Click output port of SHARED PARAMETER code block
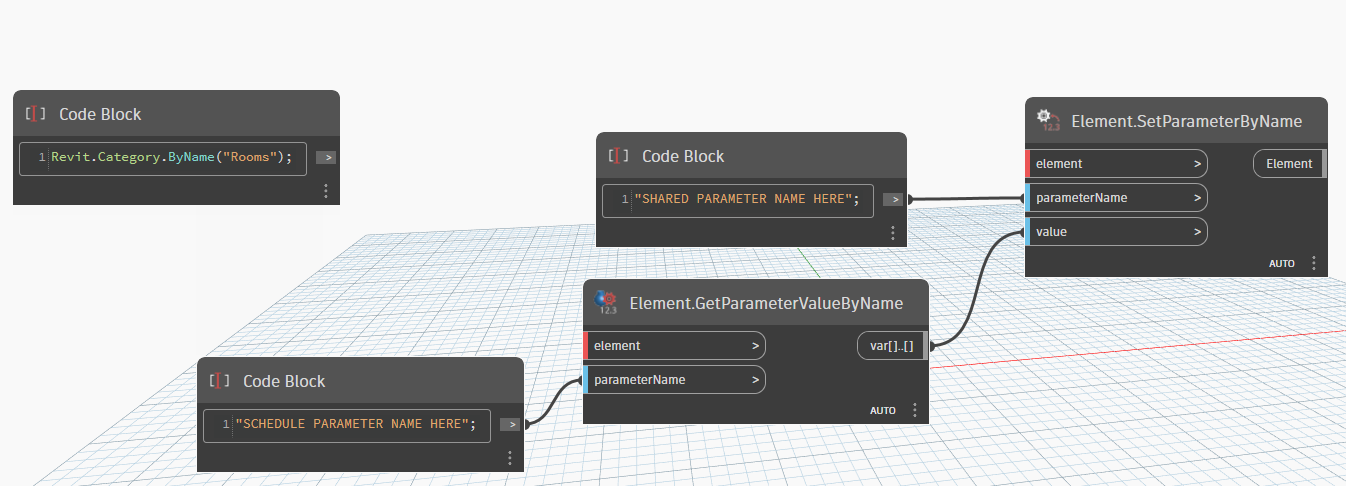 coord(893,199)
